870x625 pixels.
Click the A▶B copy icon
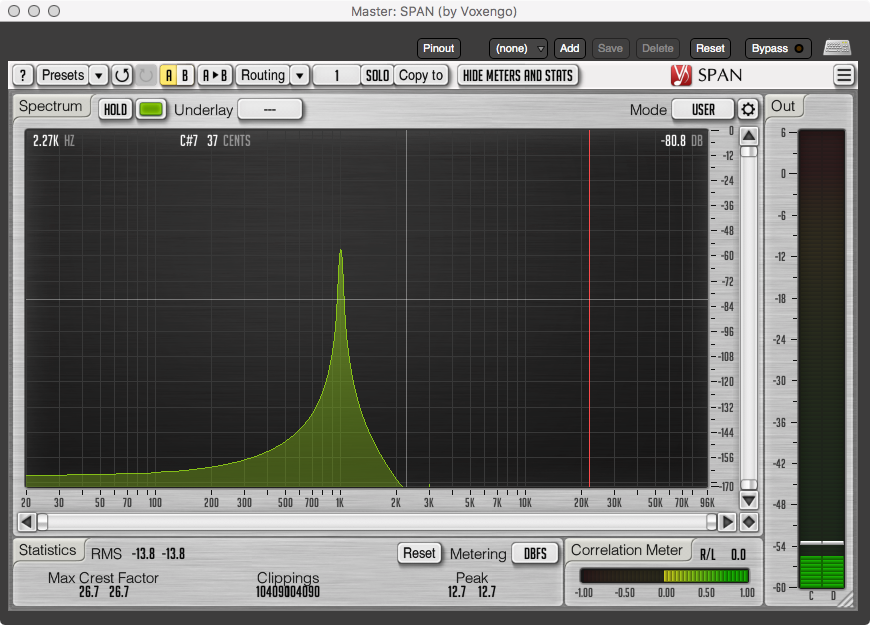pos(214,75)
